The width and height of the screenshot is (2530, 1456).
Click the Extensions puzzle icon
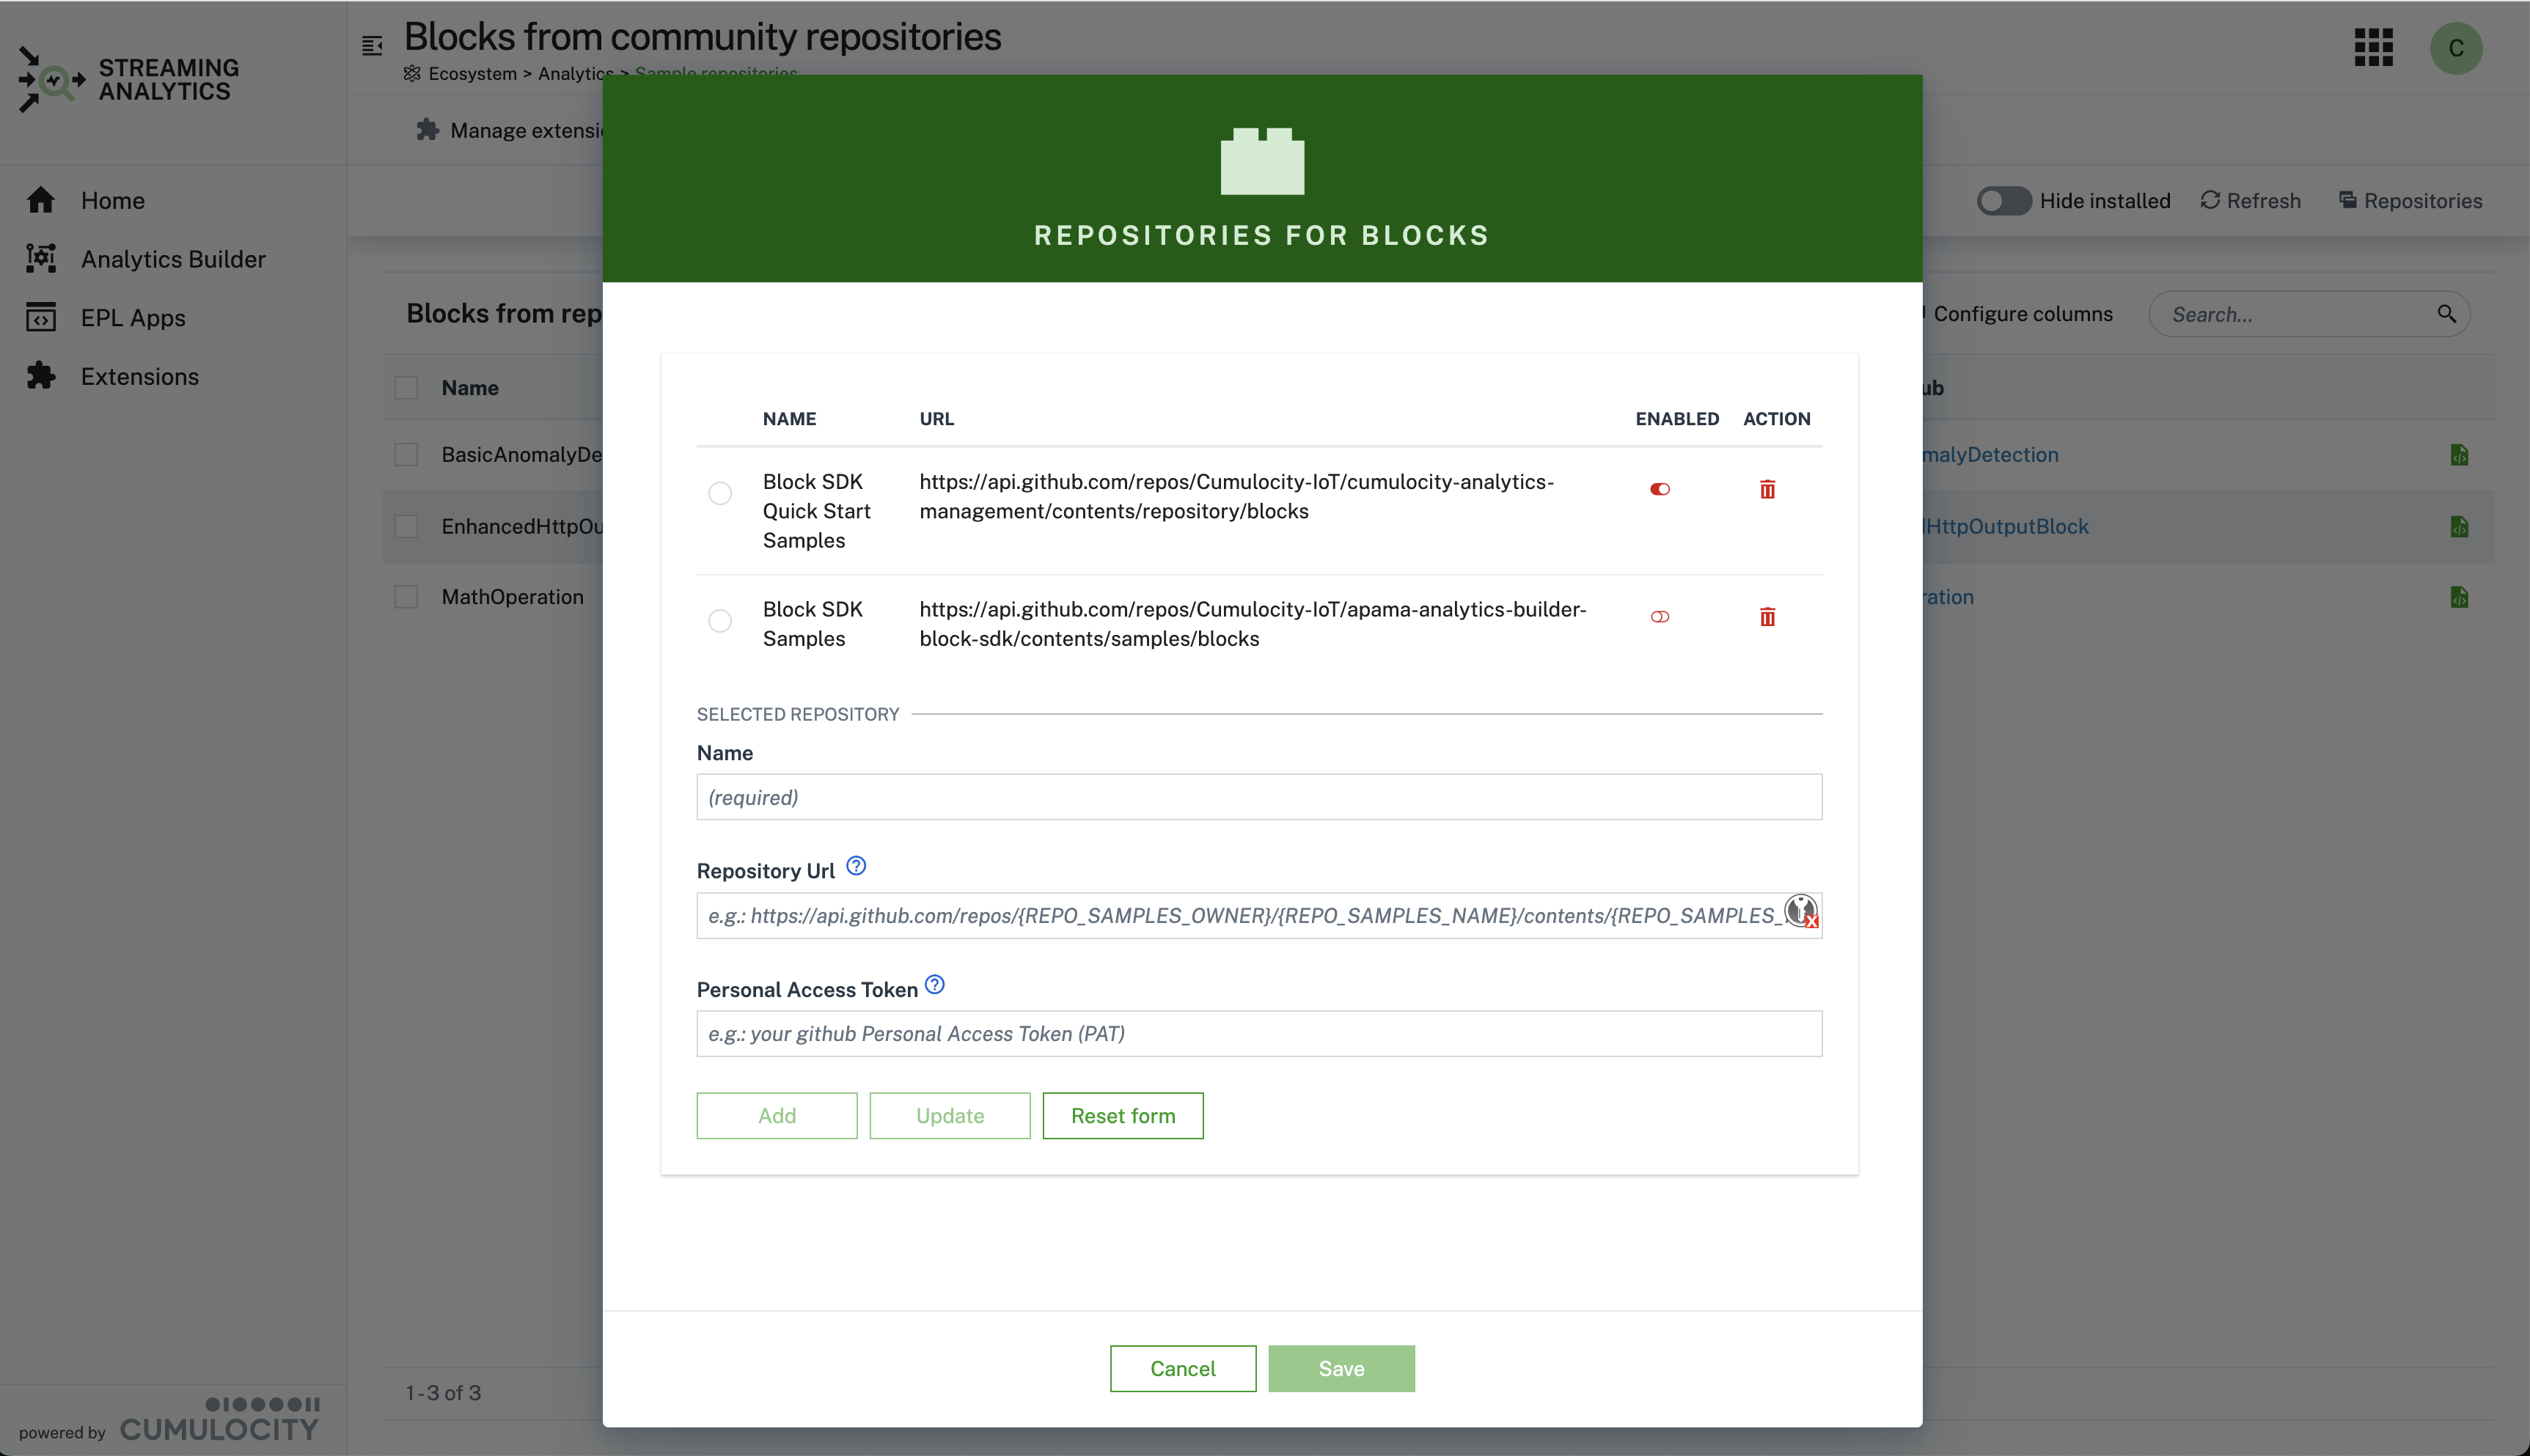pos(41,376)
